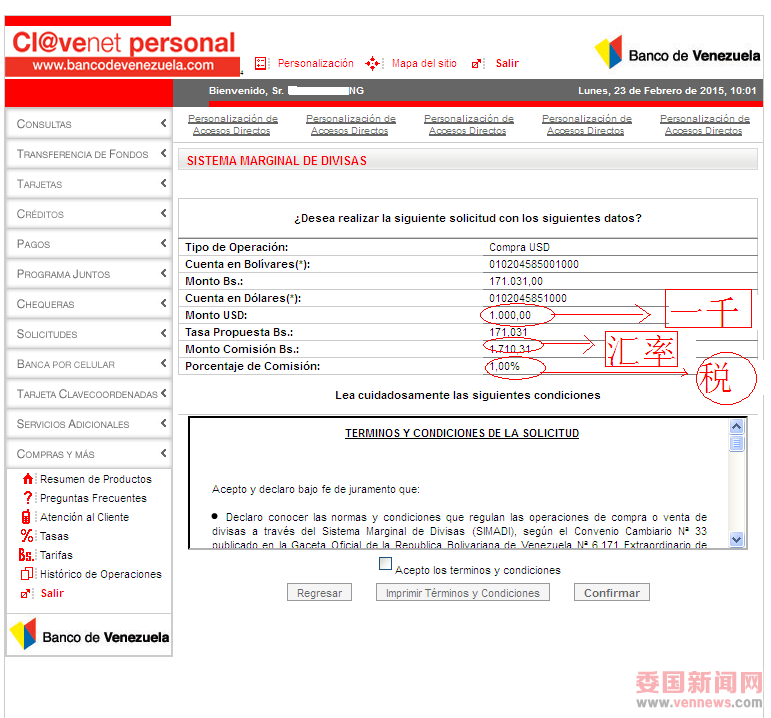Open Consultas menu label
The width and height of the screenshot is (771, 718).
pos(44,124)
